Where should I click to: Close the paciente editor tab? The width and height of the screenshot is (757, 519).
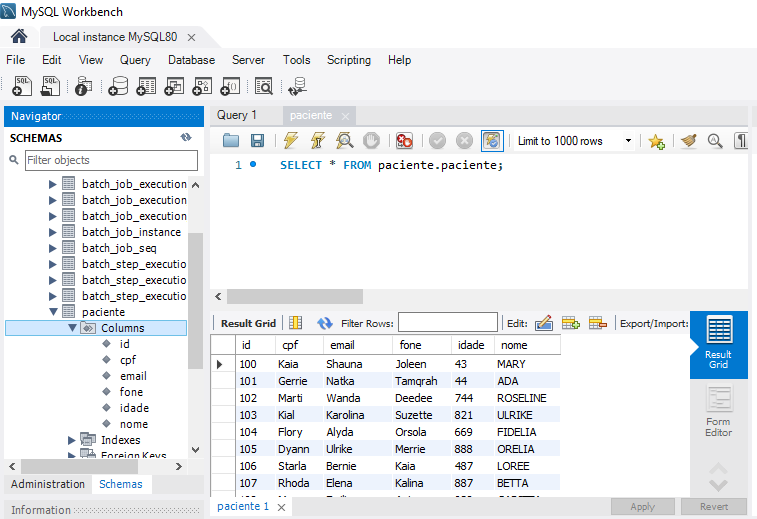(345, 116)
